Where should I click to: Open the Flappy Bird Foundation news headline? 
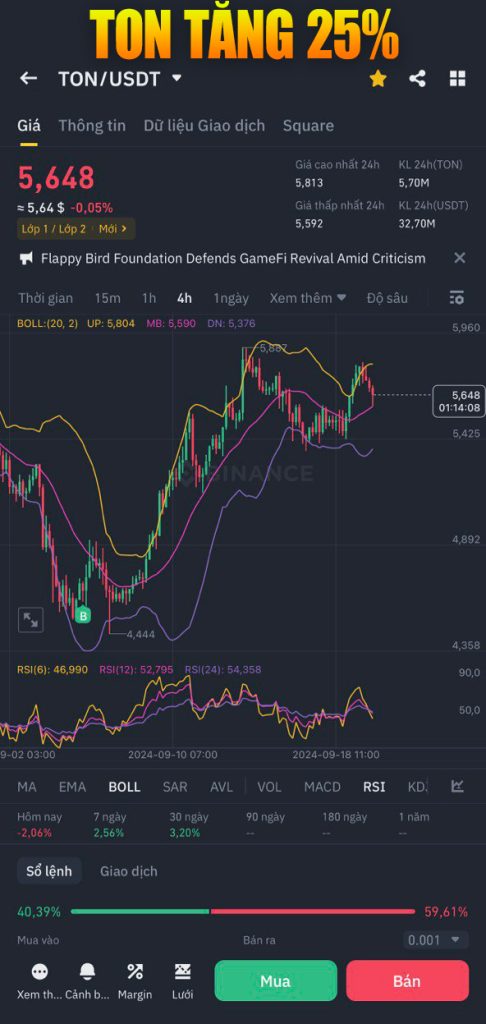click(x=233, y=259)
